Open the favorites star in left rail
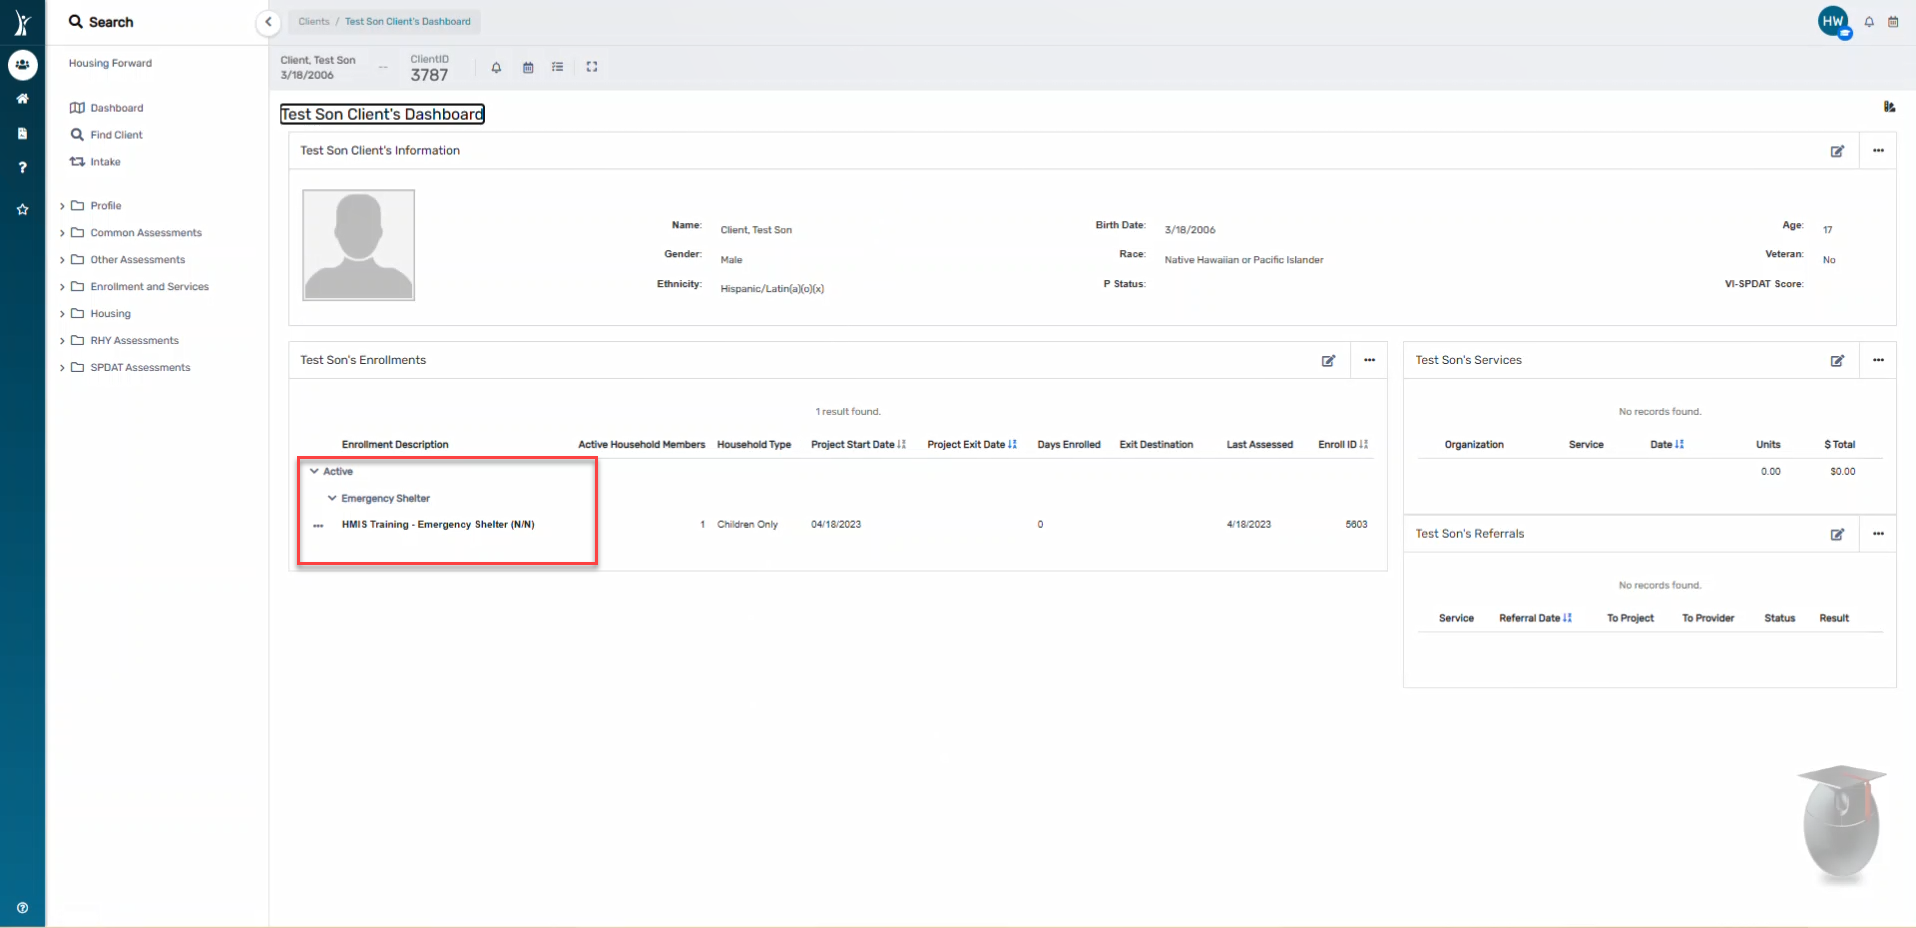Screen dimensions: 1916x928 click(x=22, y=210)
